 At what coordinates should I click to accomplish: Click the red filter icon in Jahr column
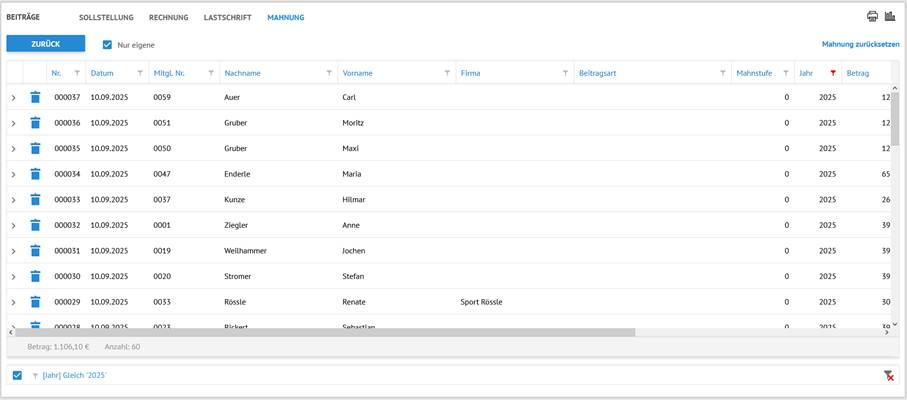pos(832,73)
